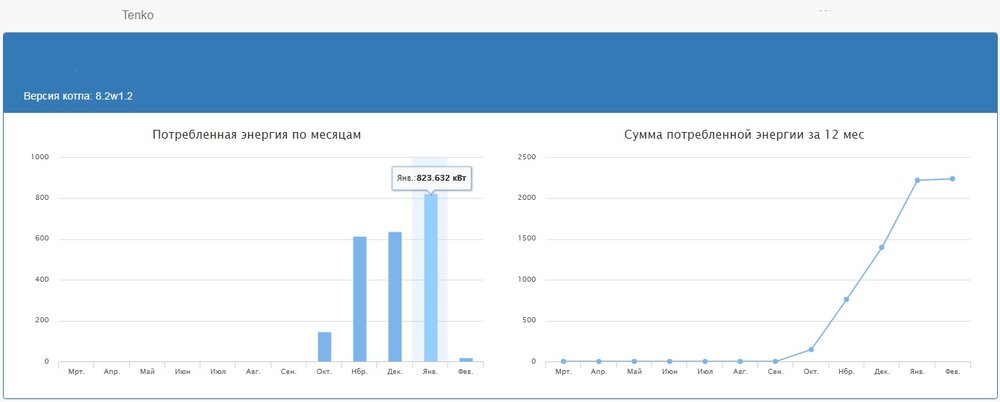Click the 200 value on bar chart y-axis
Viewport: 1000px width, 402px height.
(x=43, y=321)
